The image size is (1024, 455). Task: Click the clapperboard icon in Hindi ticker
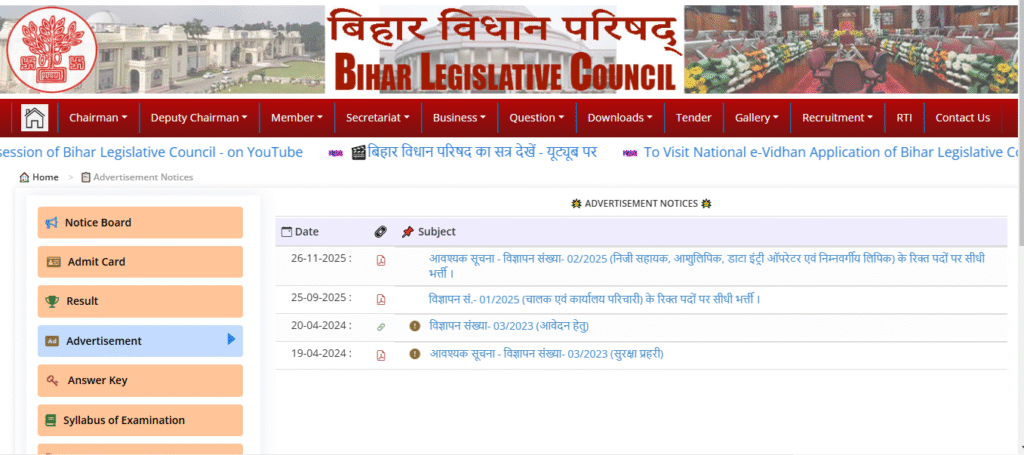[x=358, y=153]
